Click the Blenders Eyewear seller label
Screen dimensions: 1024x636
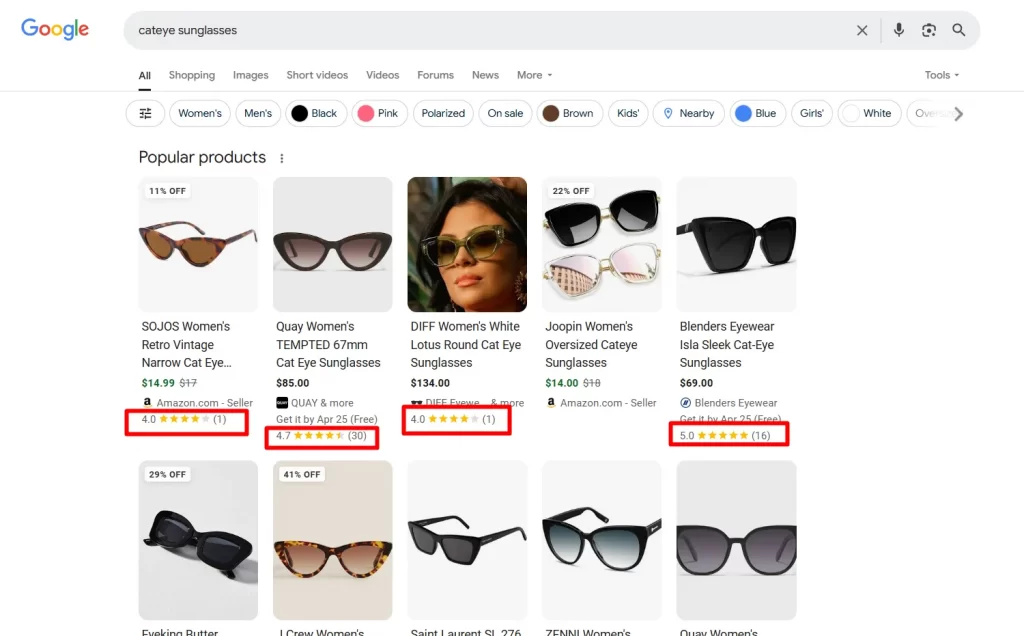(729, 403)
